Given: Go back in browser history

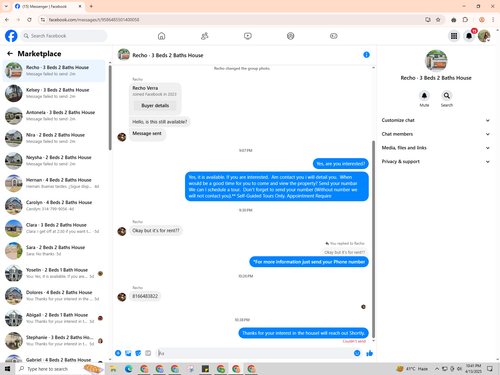Looking at the screenshot, I should 7,20.
